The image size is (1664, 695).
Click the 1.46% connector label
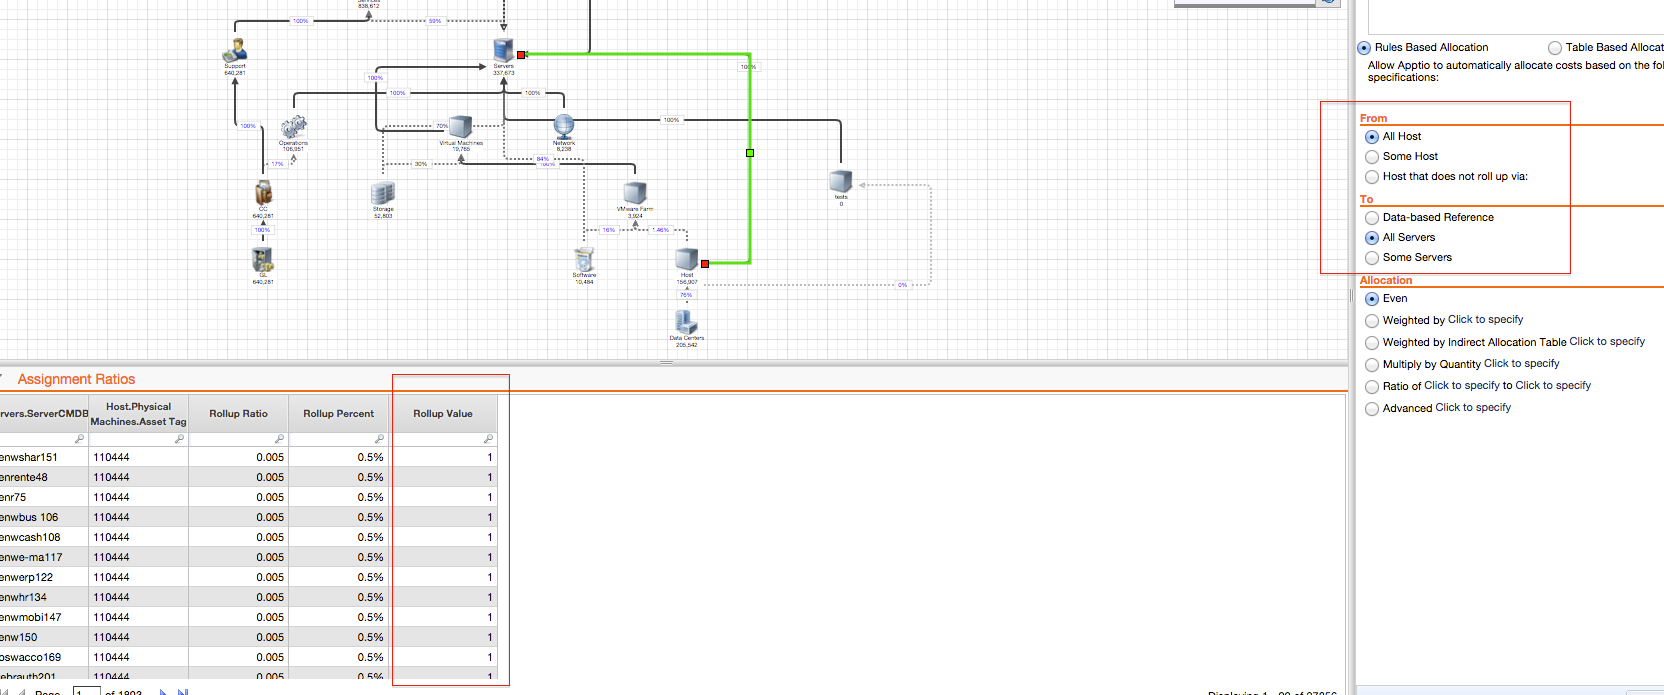661,230
